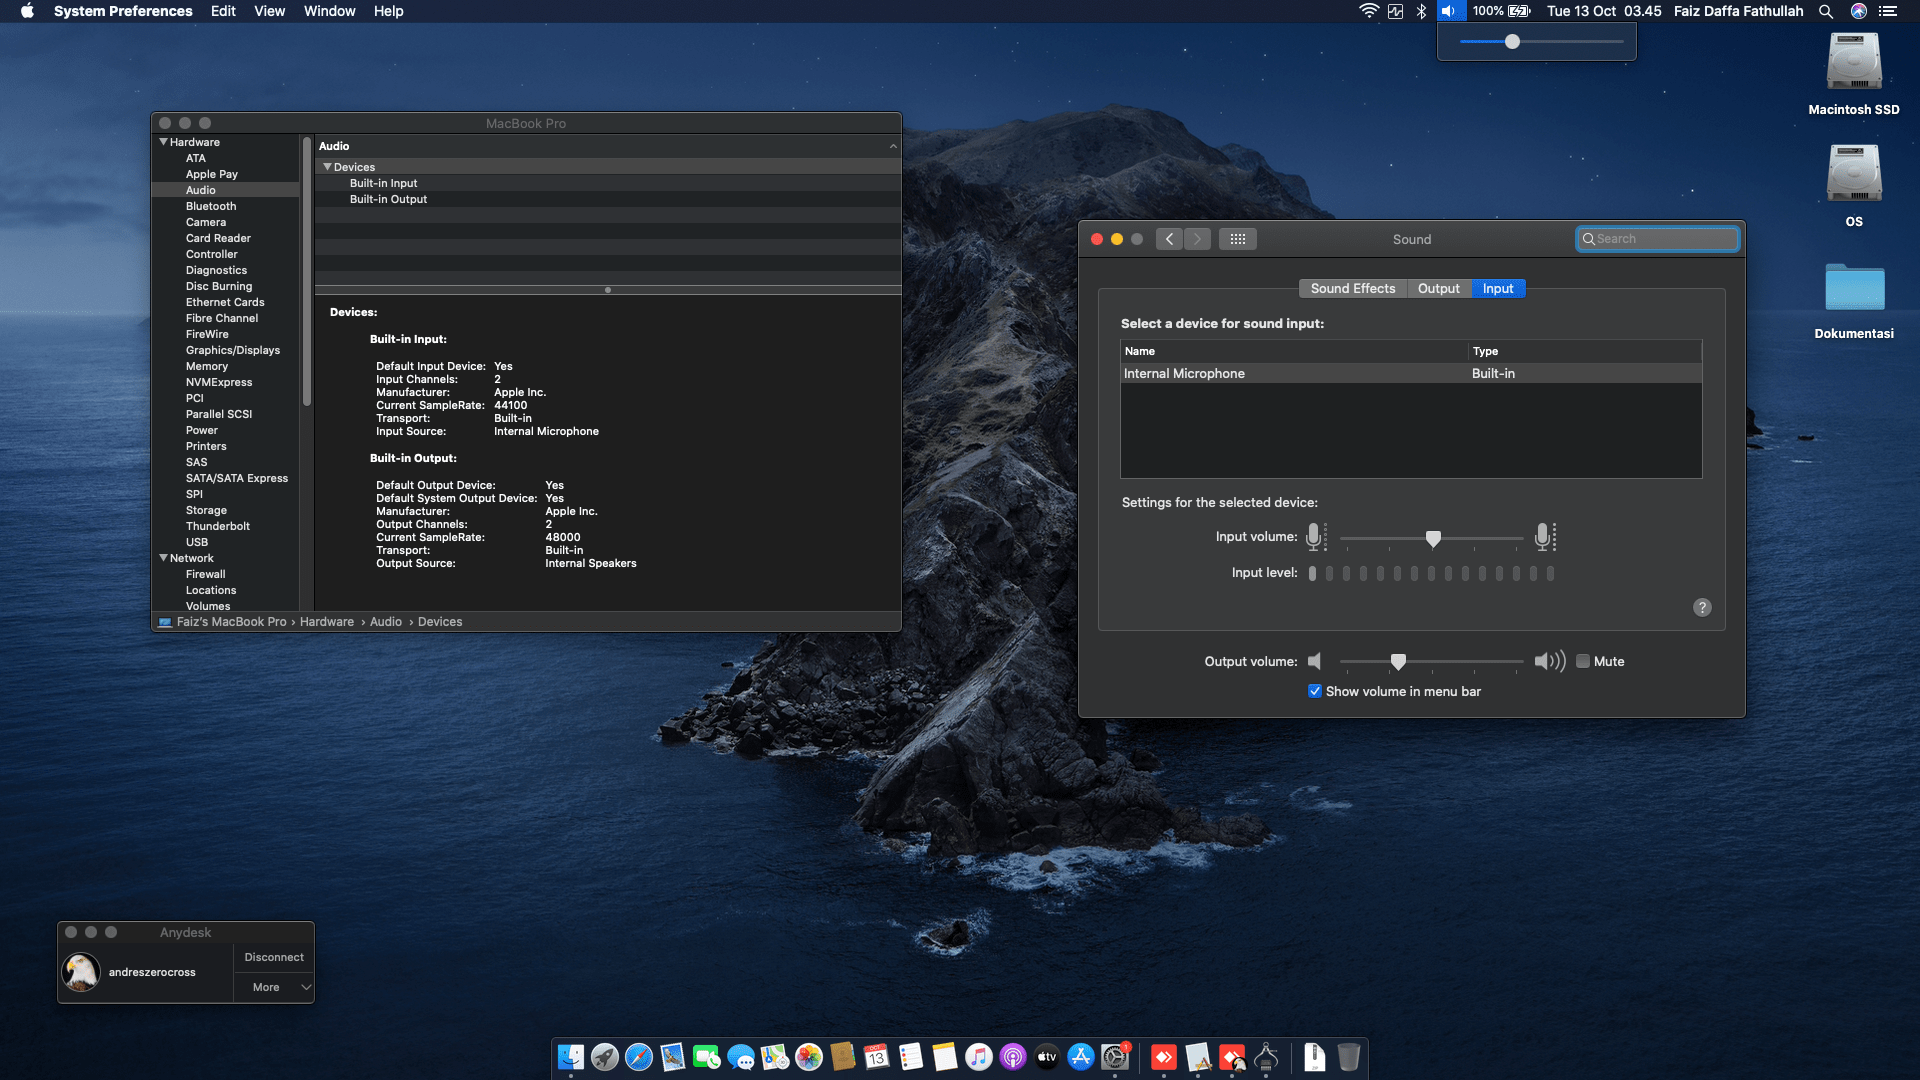
Task: Collapse the Devices disclosure triangle
Action: 327,167
